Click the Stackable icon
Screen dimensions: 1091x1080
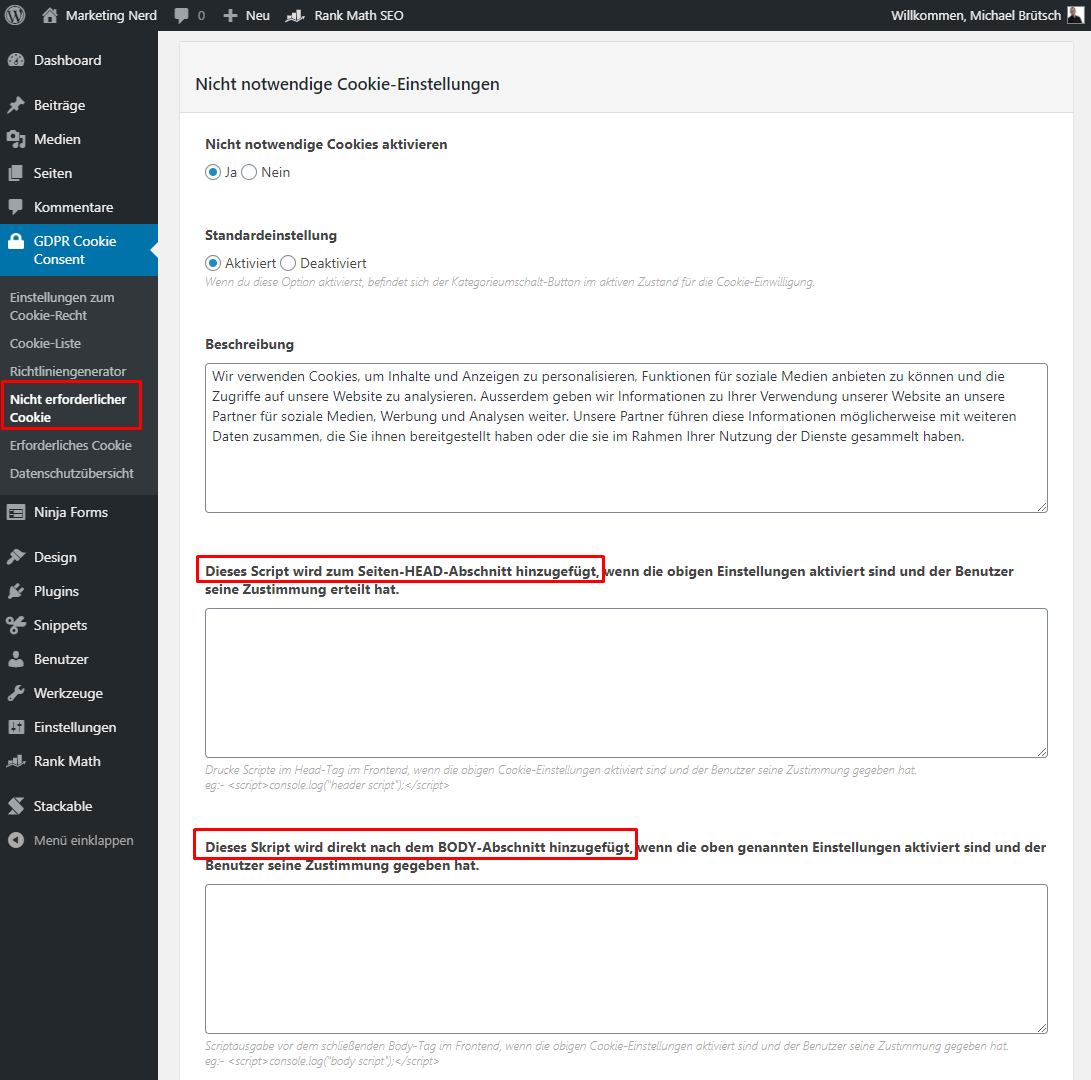(16, 807)
